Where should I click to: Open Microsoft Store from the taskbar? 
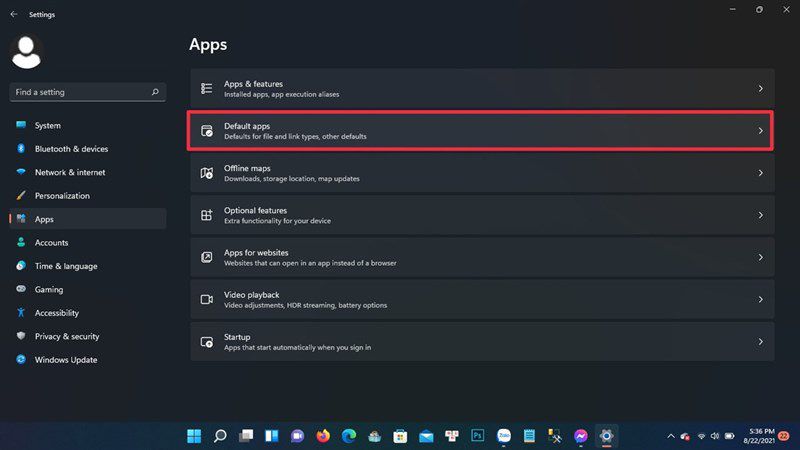(401, 436)
